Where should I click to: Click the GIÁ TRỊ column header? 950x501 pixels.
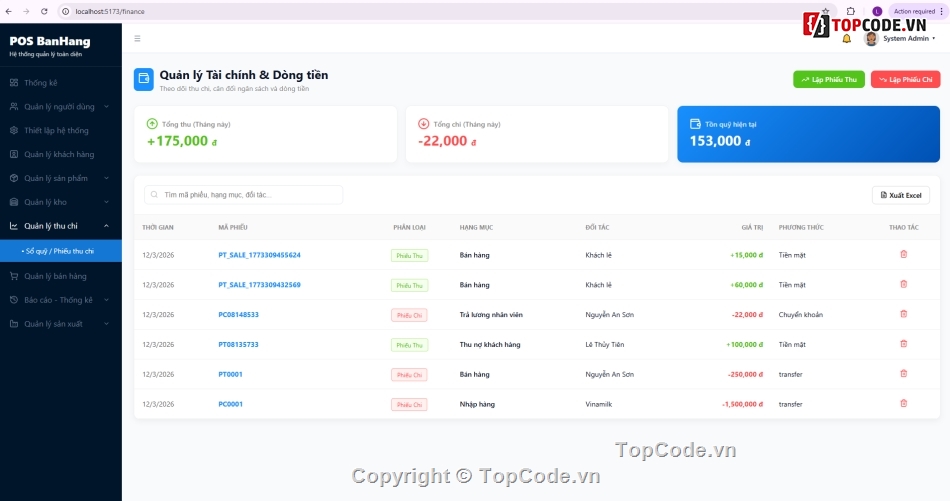point(752,227)
